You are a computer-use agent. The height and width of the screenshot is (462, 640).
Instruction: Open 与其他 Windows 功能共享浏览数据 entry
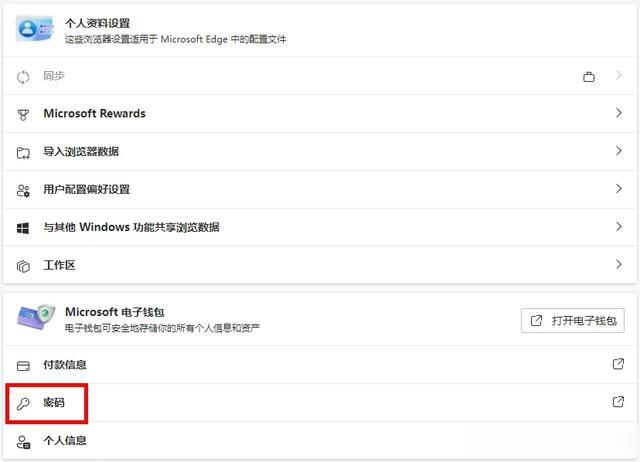[x=320, y=227]
